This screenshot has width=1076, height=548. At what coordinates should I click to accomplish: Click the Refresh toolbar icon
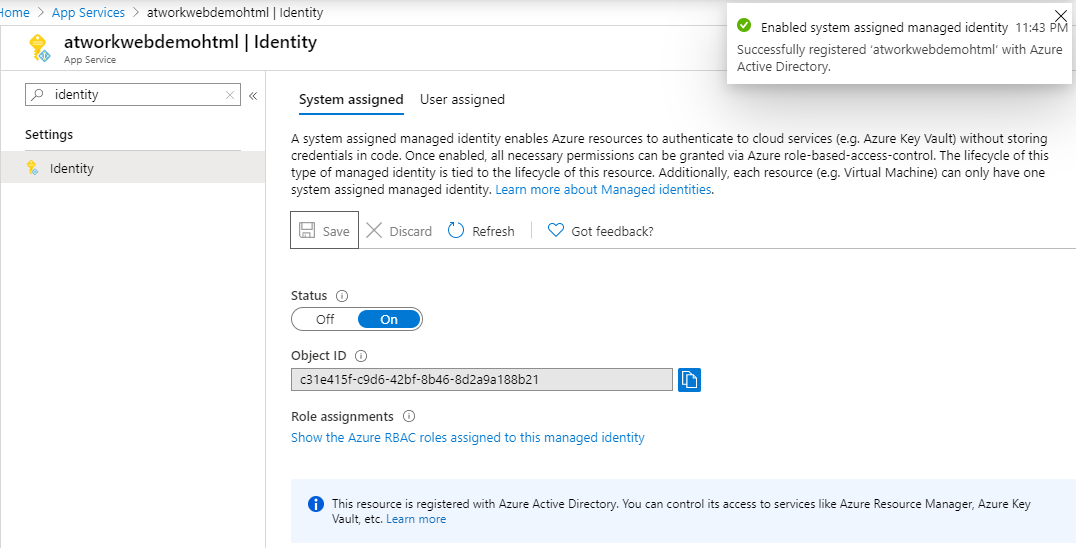point(456,231)
